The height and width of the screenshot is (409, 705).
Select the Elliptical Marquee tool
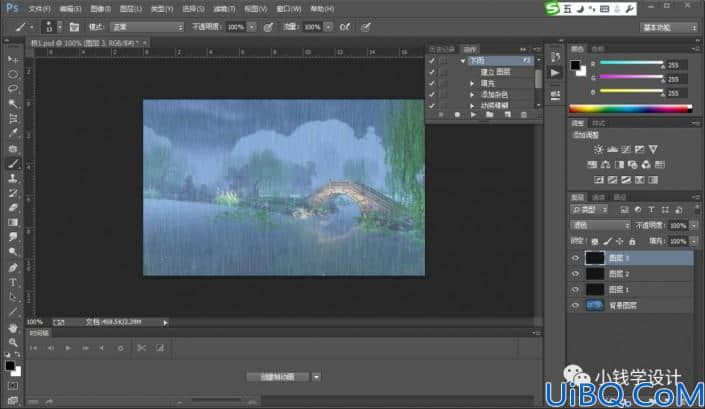pyautogui.click(x=13, y=74)
